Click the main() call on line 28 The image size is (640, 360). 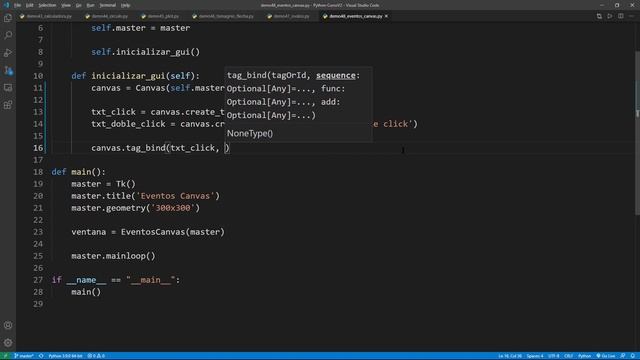click(86, 292)
